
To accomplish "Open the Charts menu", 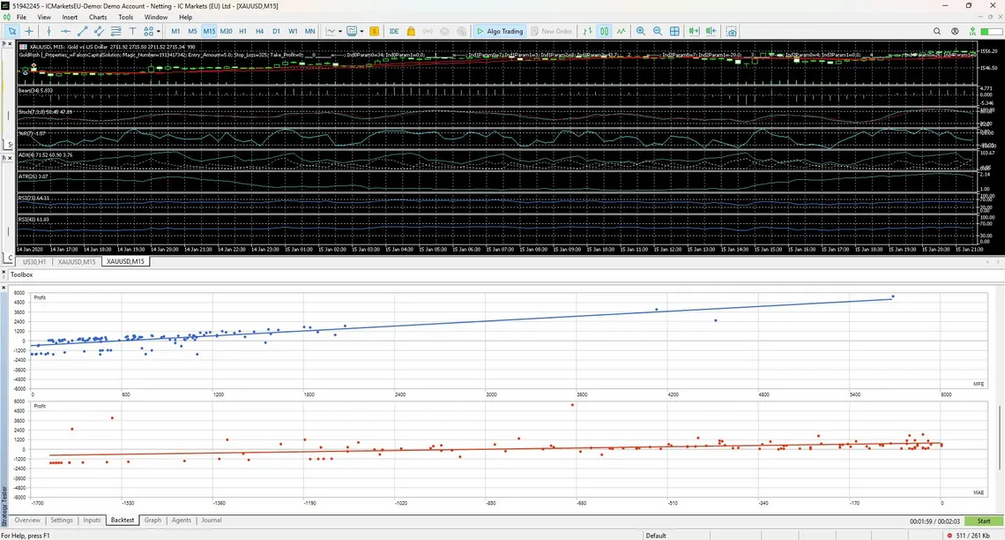I will [98, 17].
